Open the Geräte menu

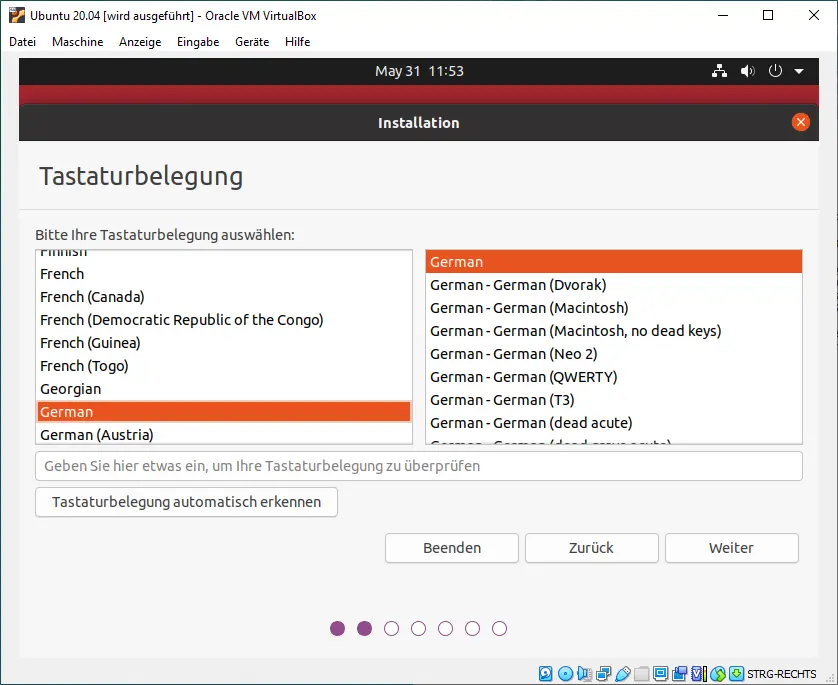(252, 42)
